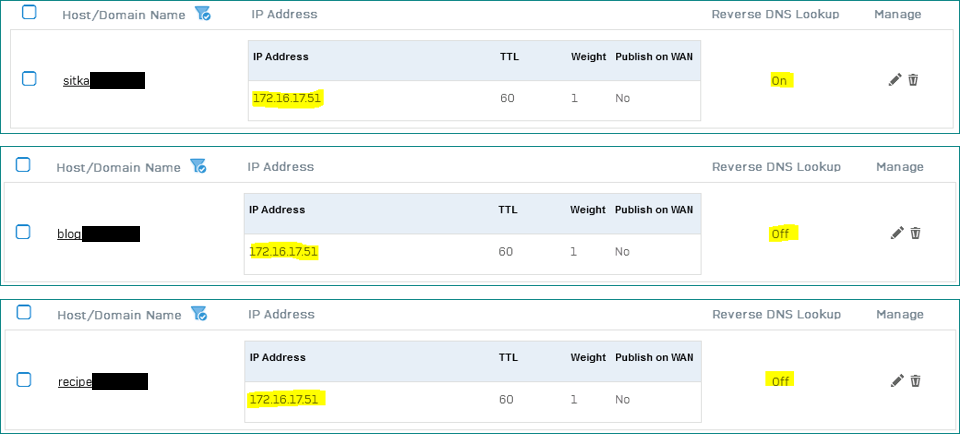
Task: Check the sitka row checkbox
Action: [29, 78]
